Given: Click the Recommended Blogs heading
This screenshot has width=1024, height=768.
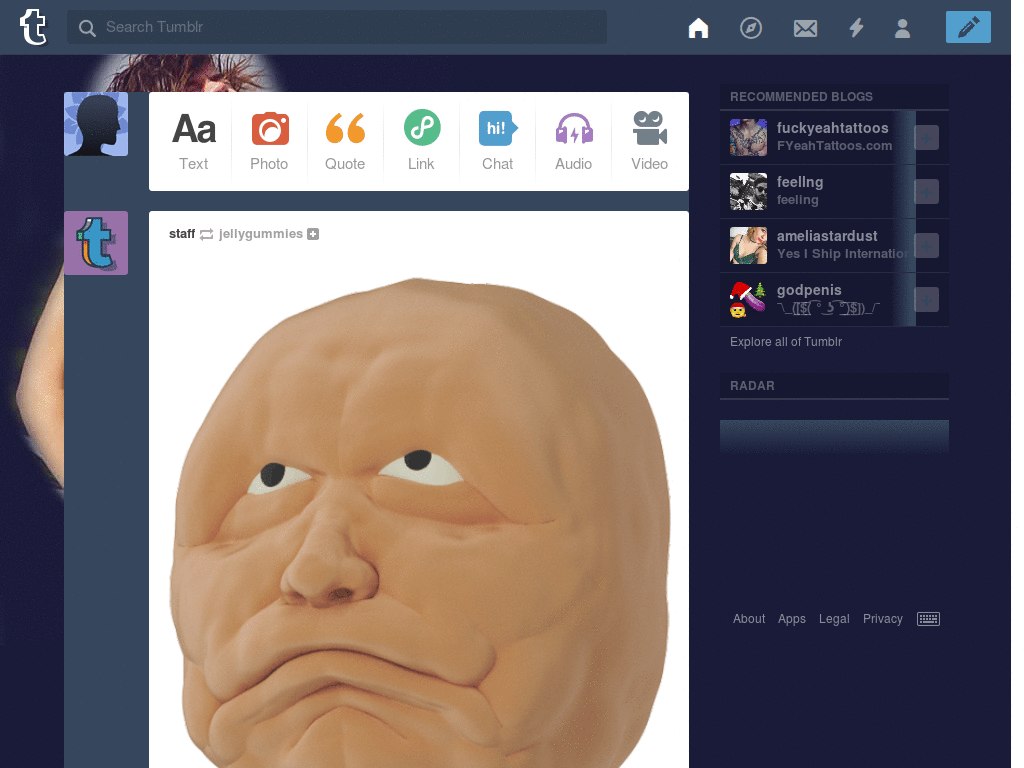Looking at the screenshot, I should coord(801,97).
